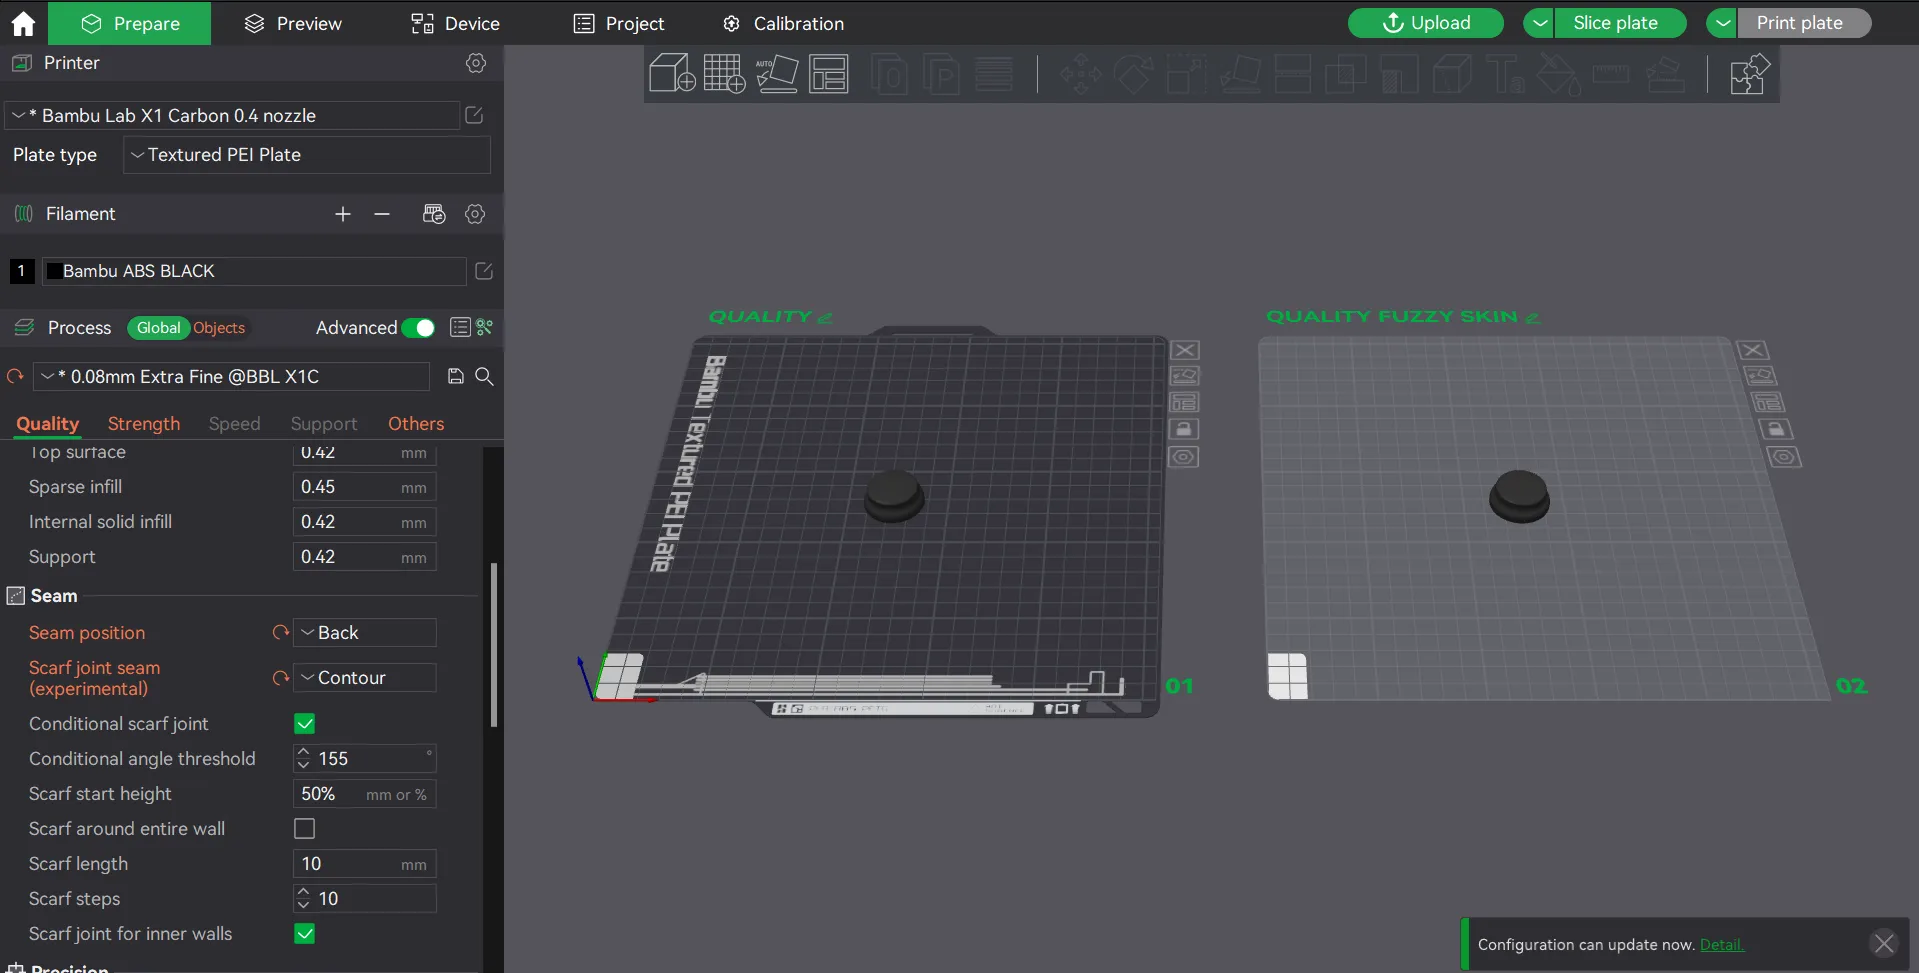Viewport: 1919px width, 973px height.
Task: Click the Upload button
Action: pos(1426,23)
